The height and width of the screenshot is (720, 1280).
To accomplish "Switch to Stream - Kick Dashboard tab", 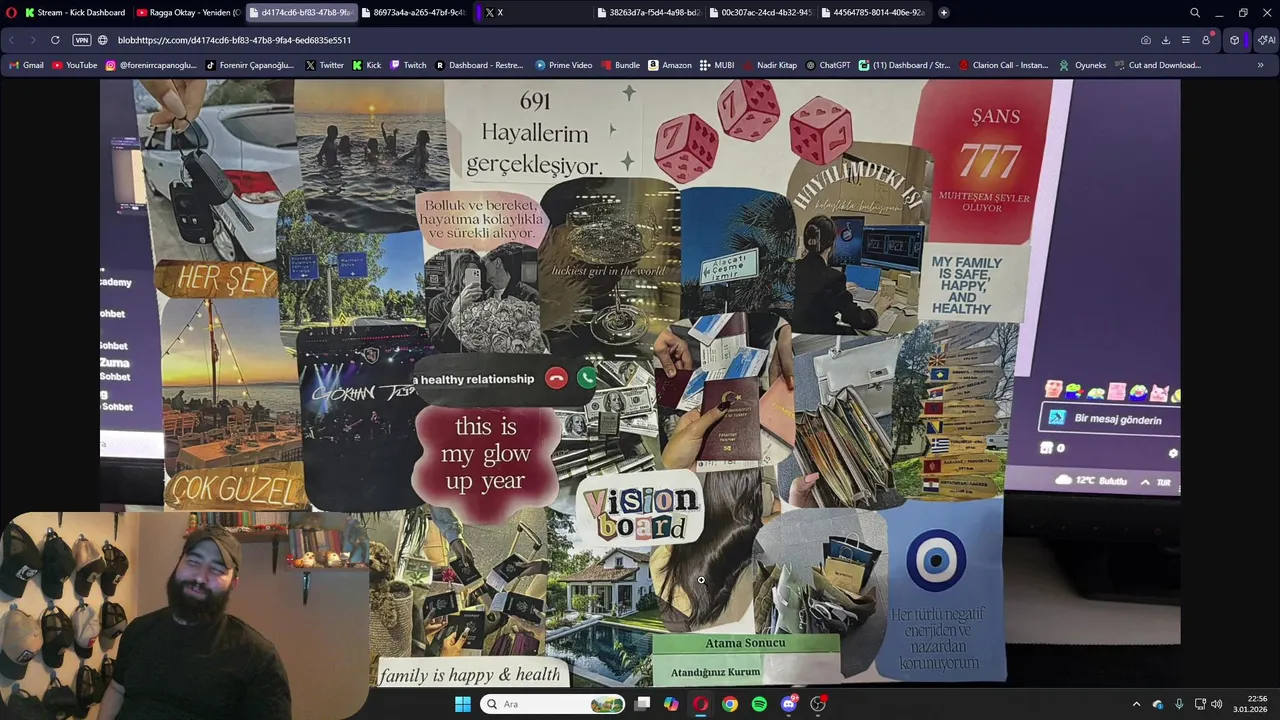I will [x=75, y=13].
